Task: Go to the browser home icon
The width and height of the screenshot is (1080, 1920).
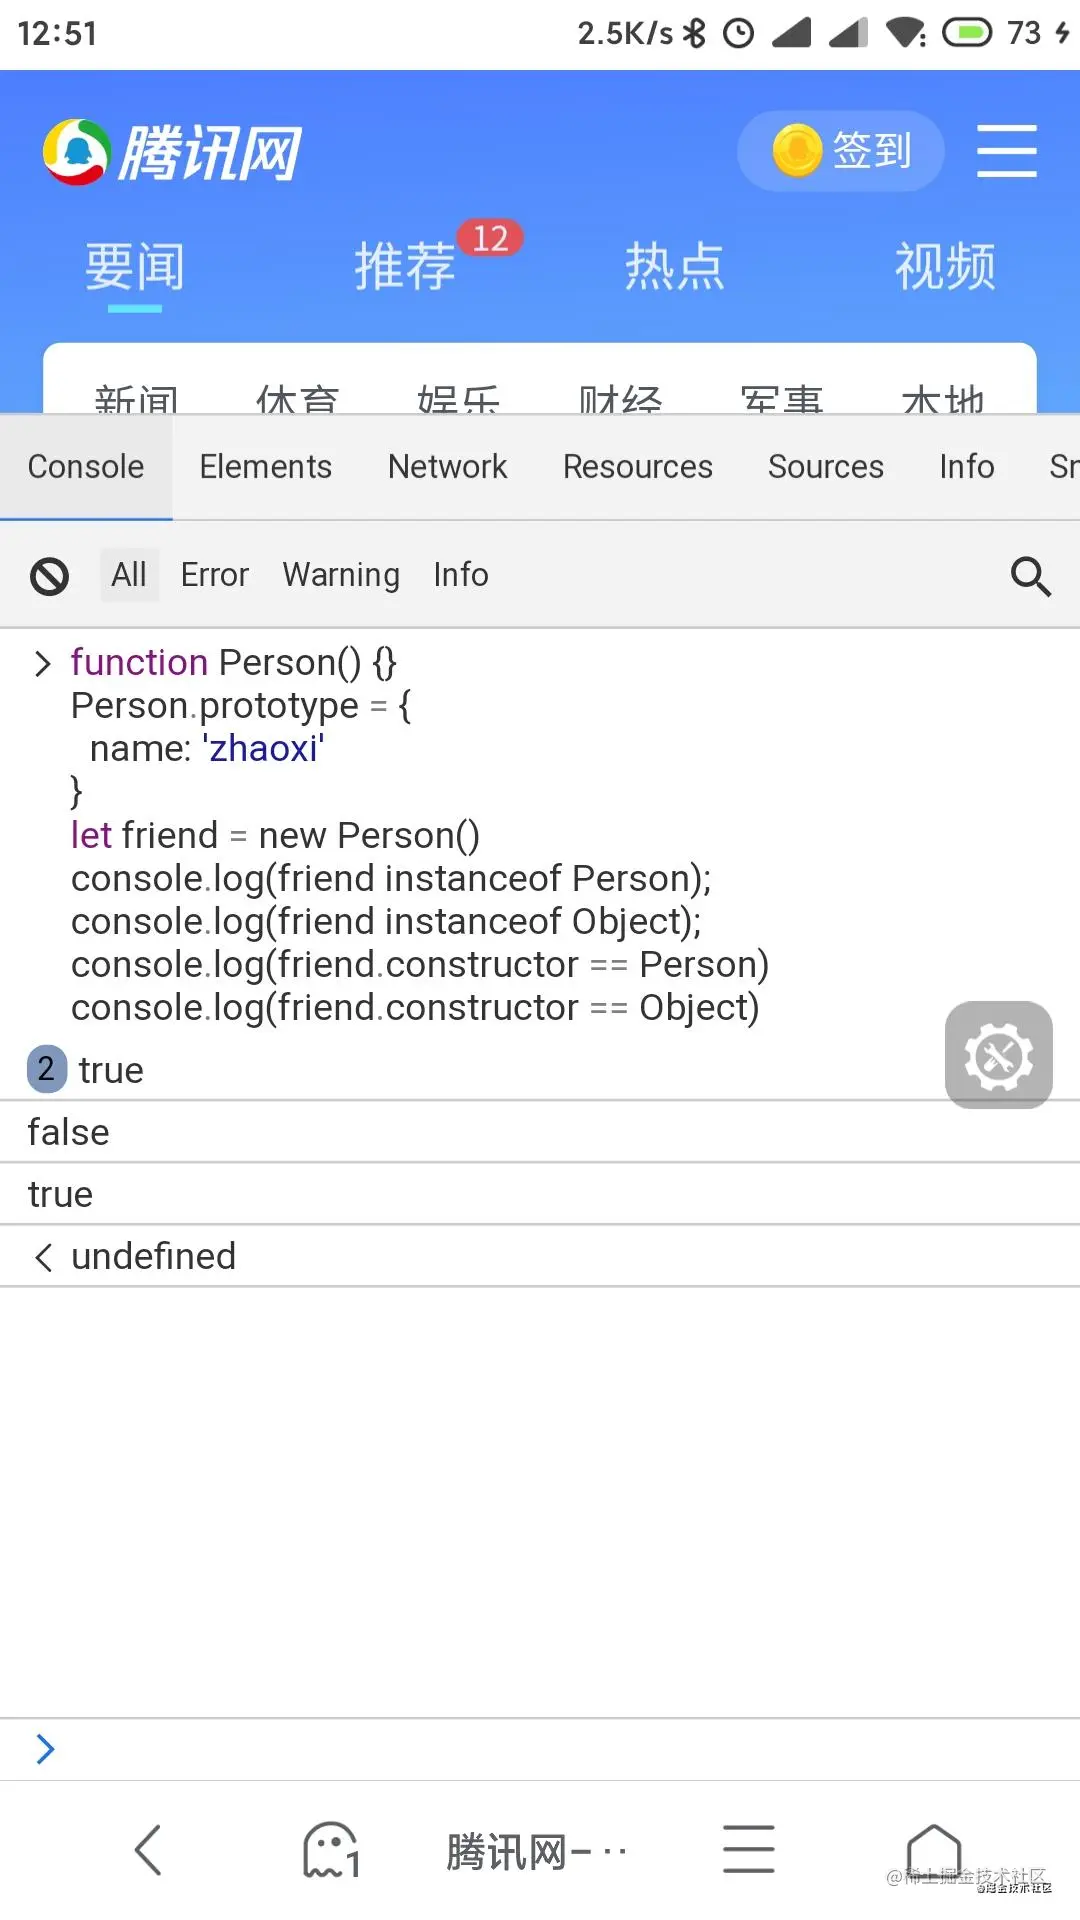Action: 933,1849
